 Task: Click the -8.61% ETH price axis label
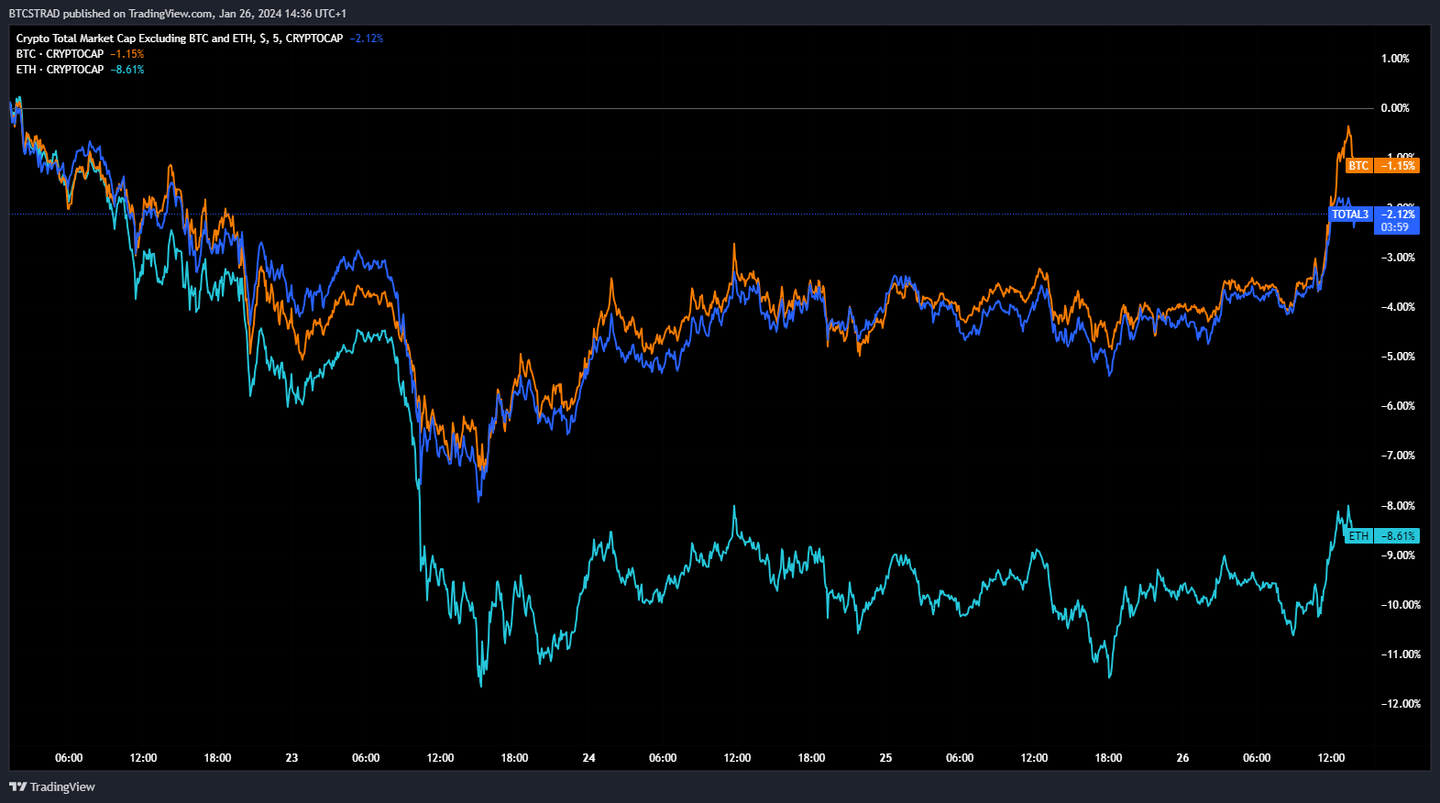(x=1398, y=536)
